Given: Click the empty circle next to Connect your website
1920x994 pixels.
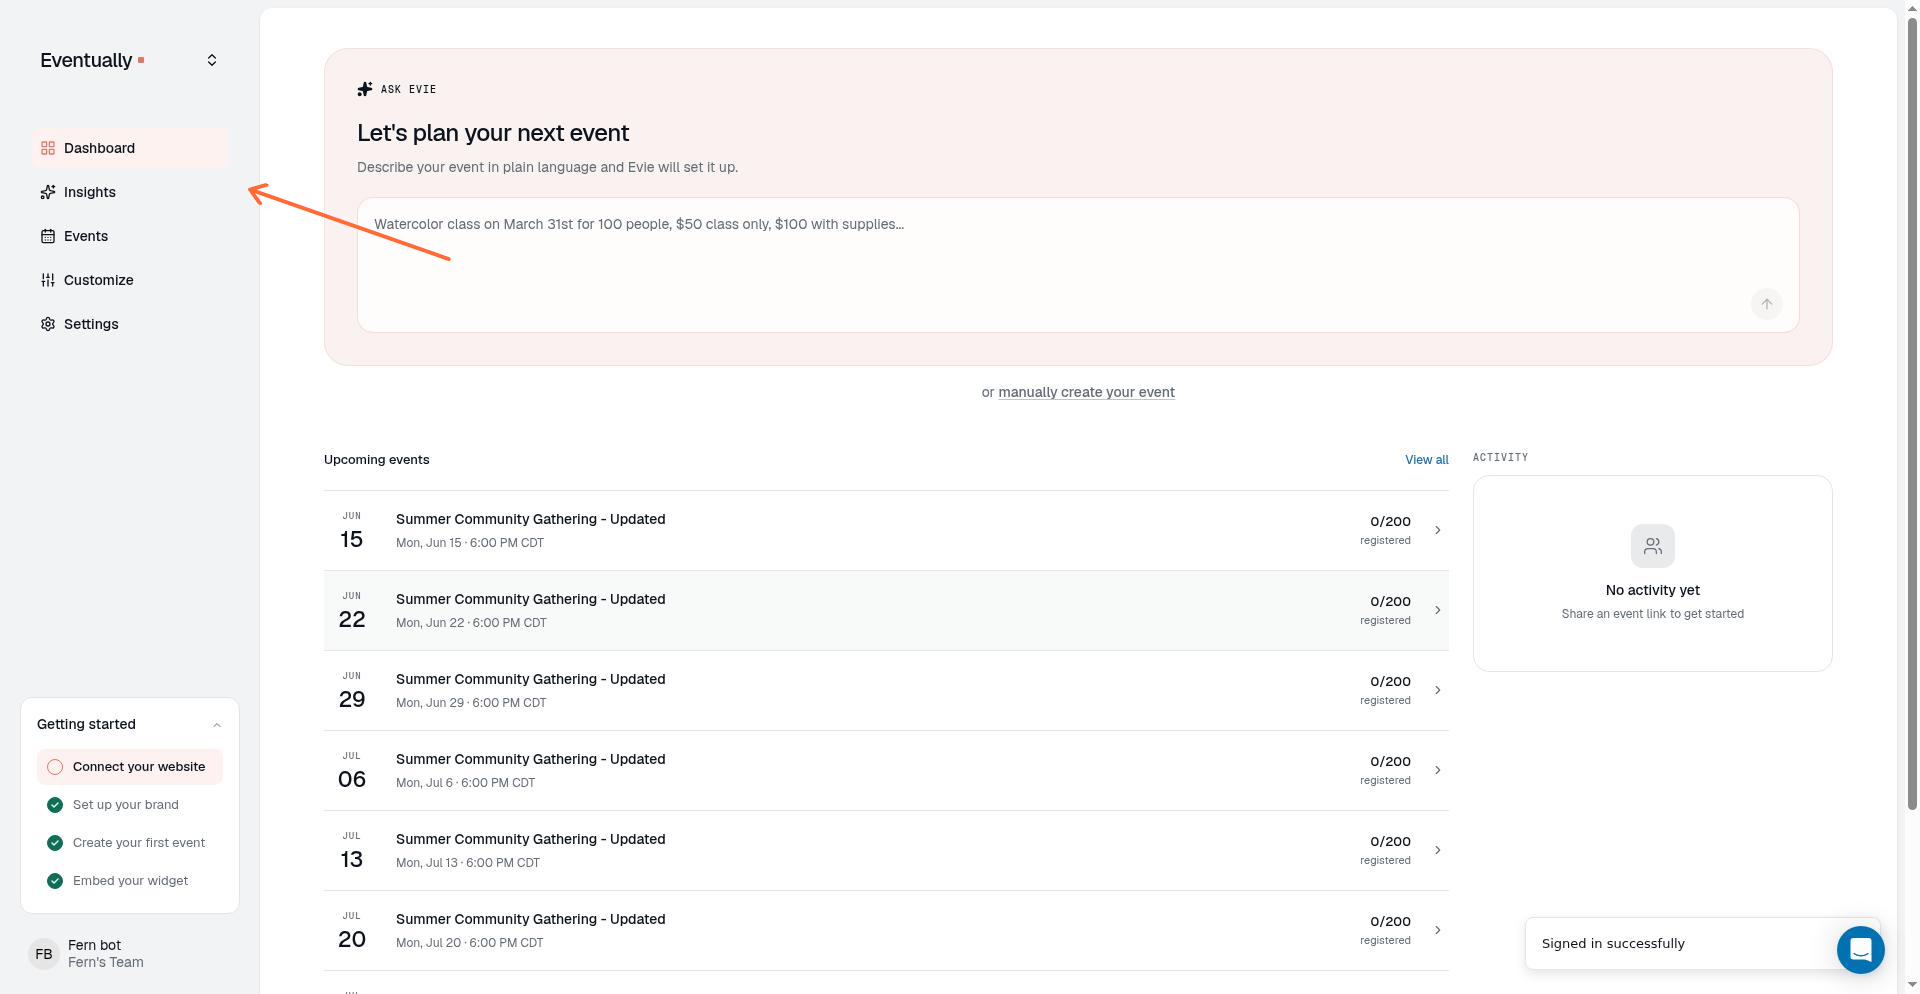Looking at the screenshot, I should pyautogui.click(x=55, y=767).
